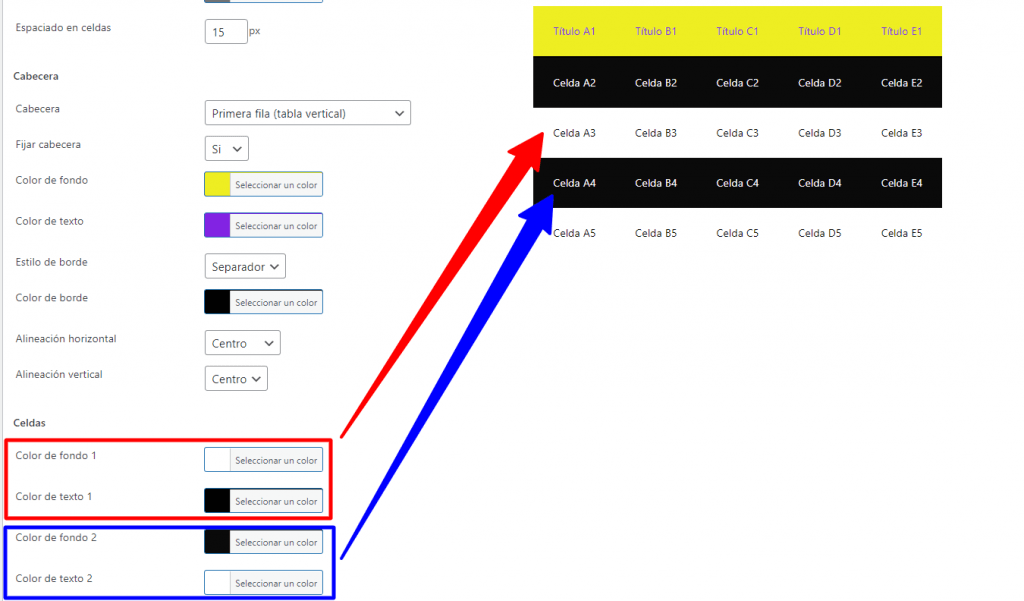1024x601 pixels.
Task: Open the Alineación vertical dropdown
Action: point(236,379)
